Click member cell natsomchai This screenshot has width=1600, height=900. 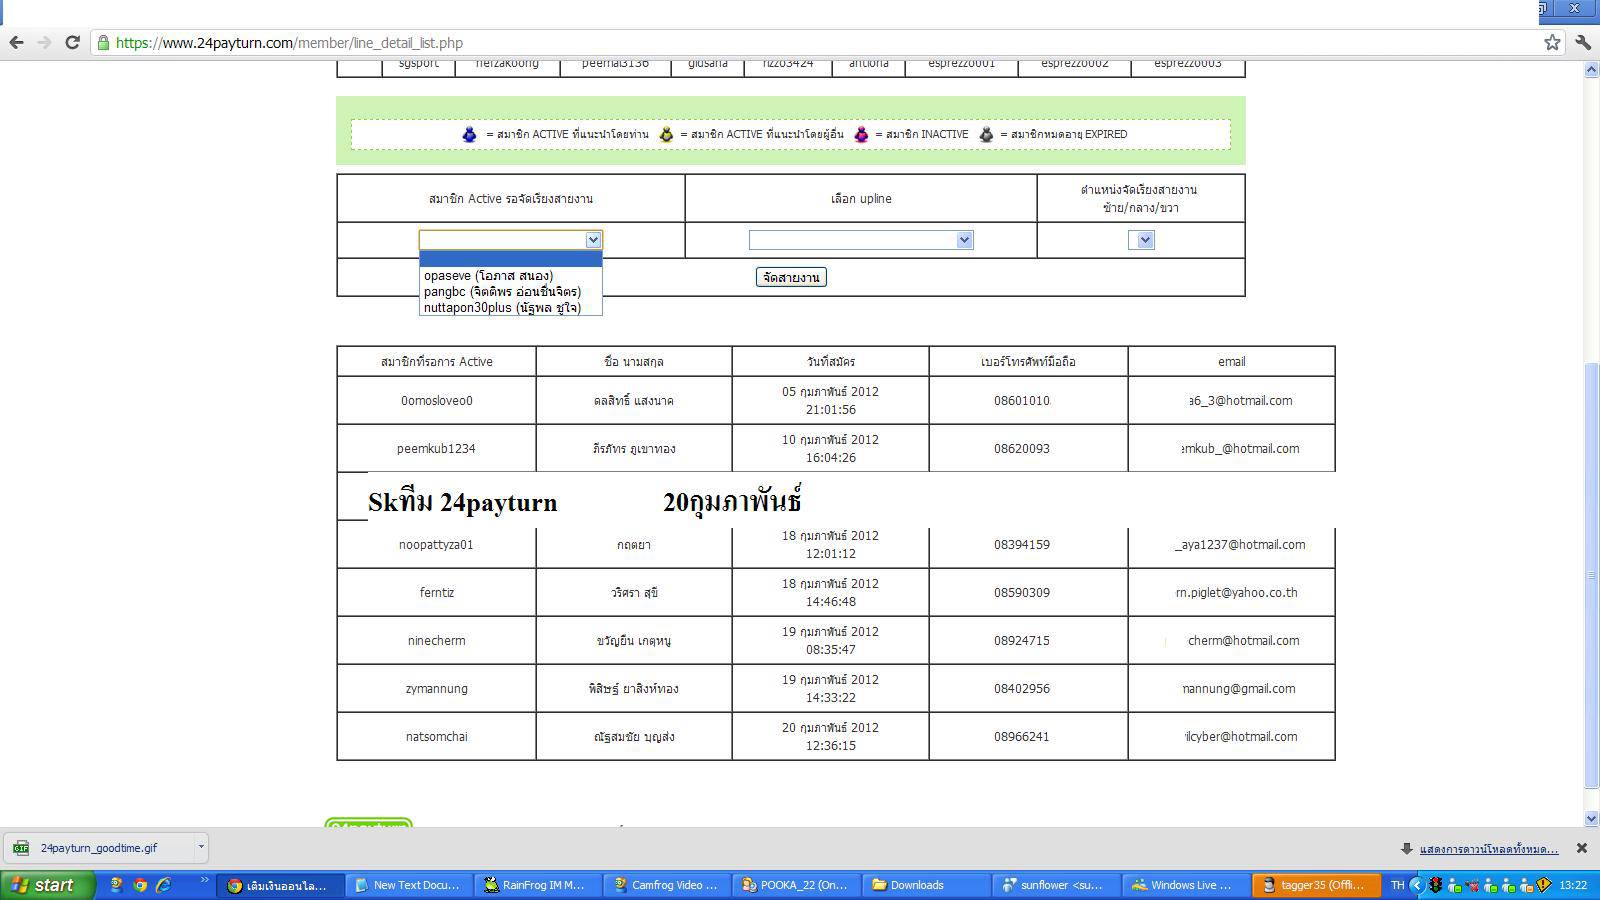pos(437,736)
